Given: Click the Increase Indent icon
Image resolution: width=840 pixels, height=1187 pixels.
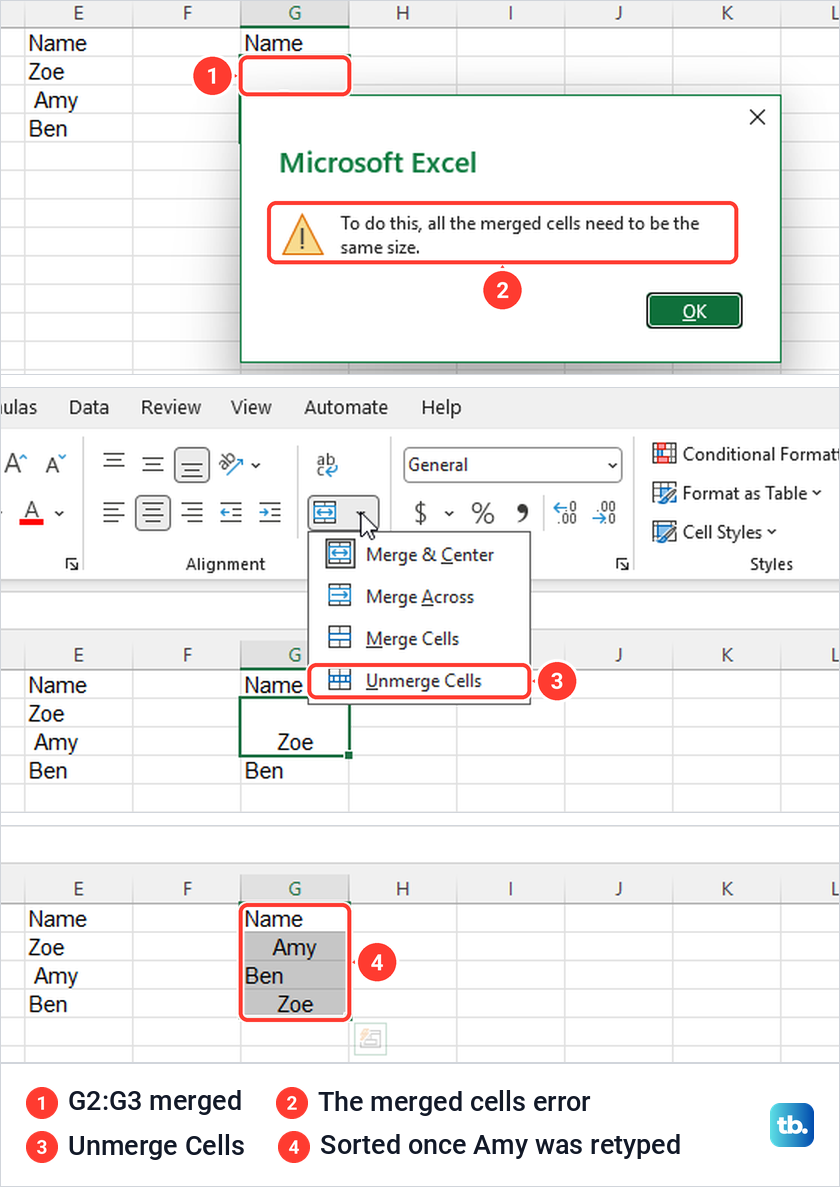Looking at the screenshot, I should (269, 512).
